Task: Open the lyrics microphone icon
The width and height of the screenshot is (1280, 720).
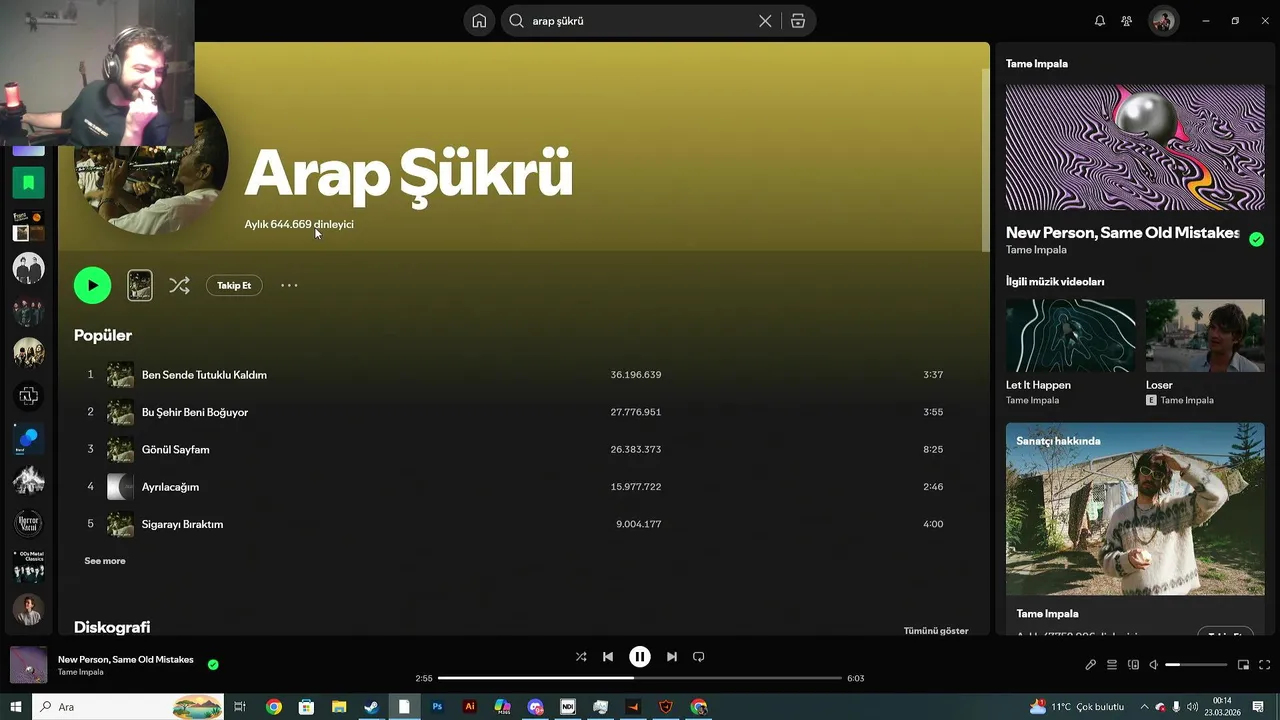Action: click(1091, 665)
